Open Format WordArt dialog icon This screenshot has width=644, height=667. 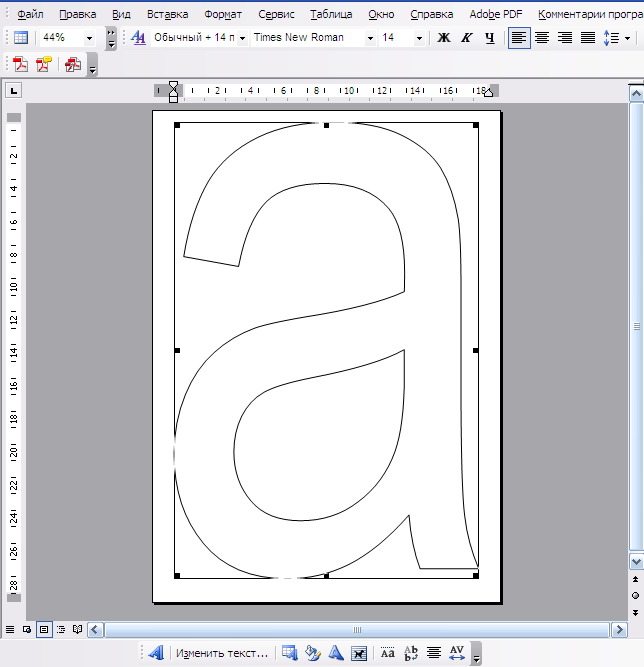pyautogui.click(x=313, y=653)
